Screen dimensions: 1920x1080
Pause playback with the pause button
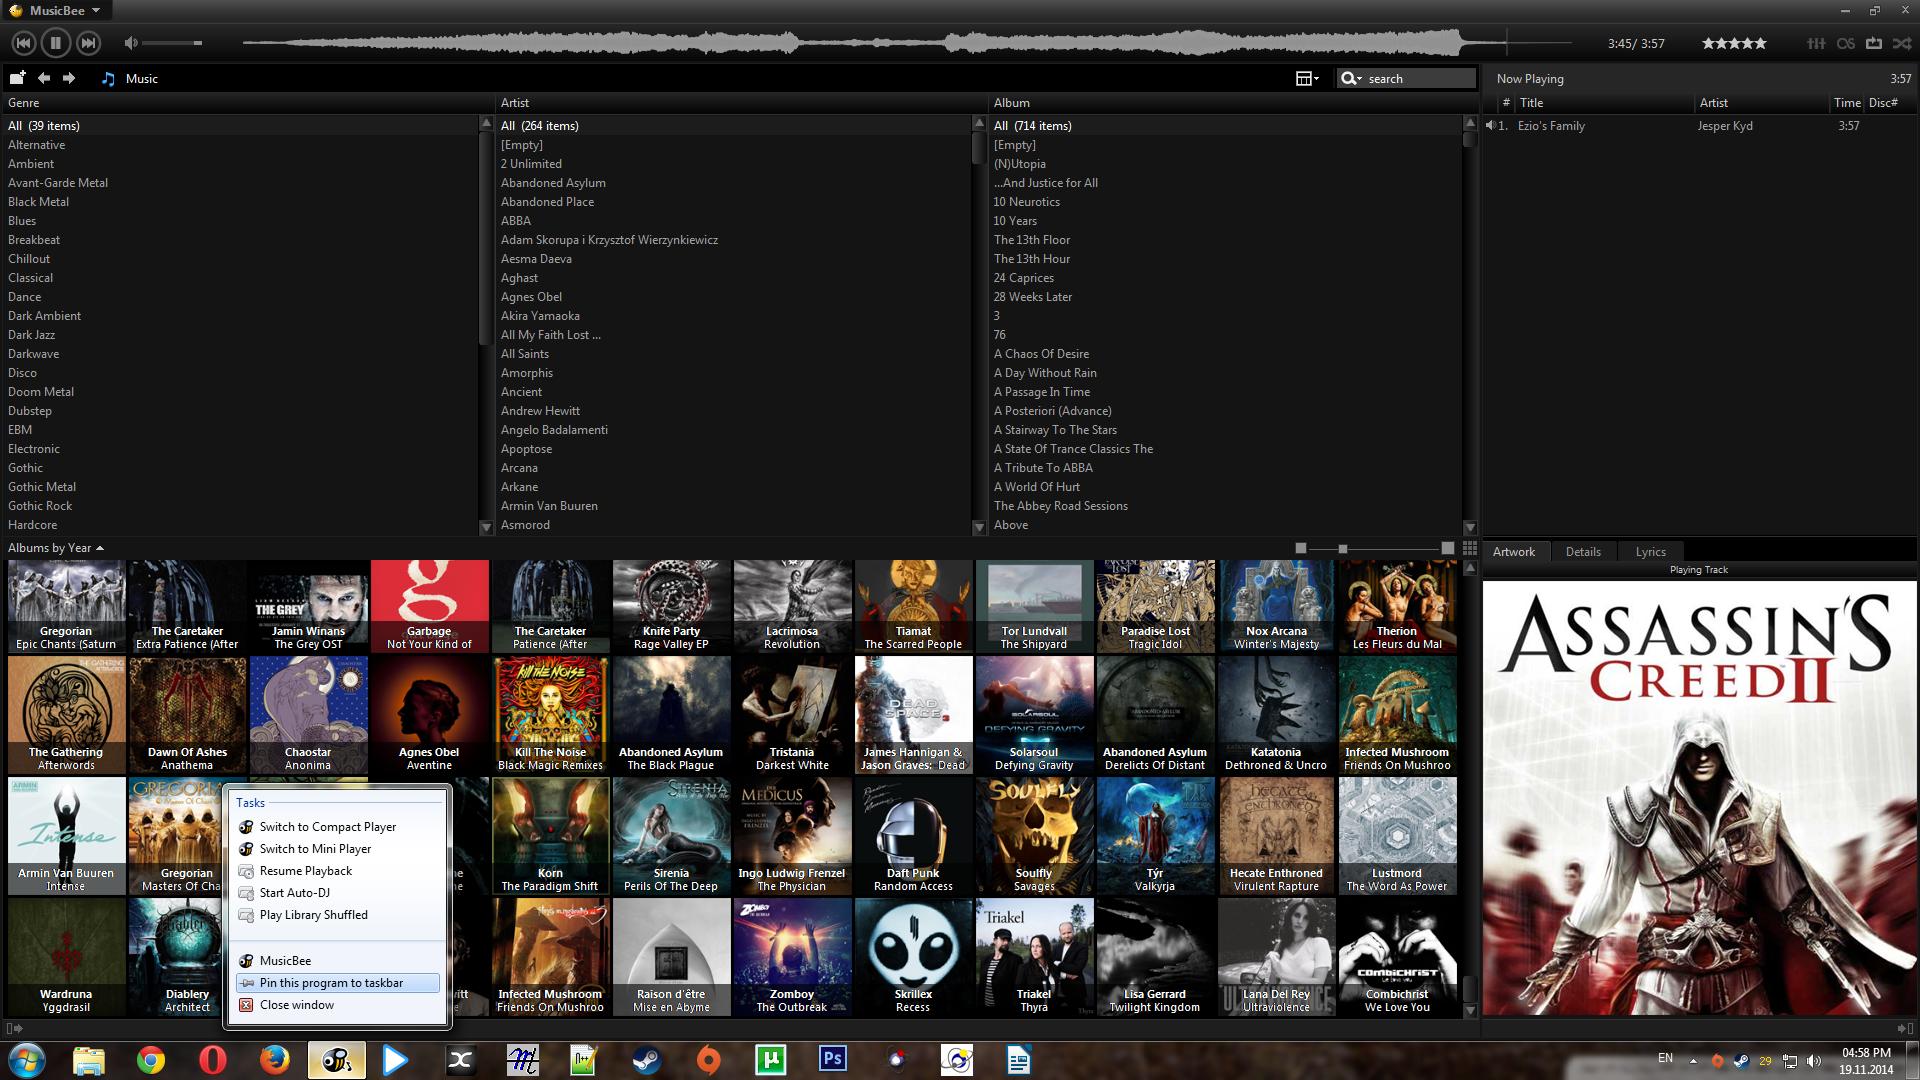[x=56, y=43]
